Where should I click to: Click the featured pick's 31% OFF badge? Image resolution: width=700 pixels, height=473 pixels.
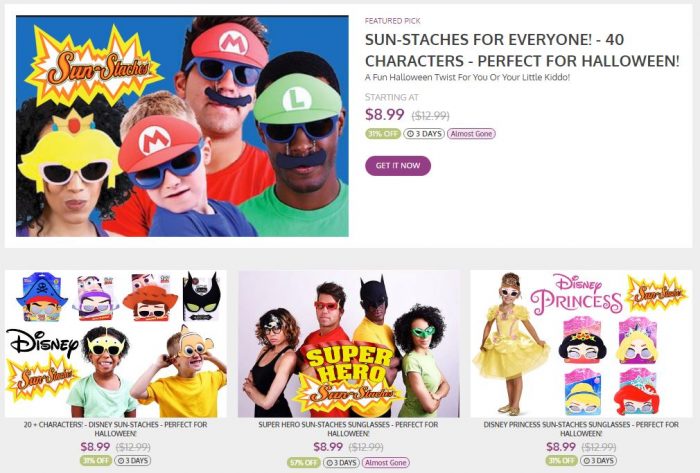378,133
